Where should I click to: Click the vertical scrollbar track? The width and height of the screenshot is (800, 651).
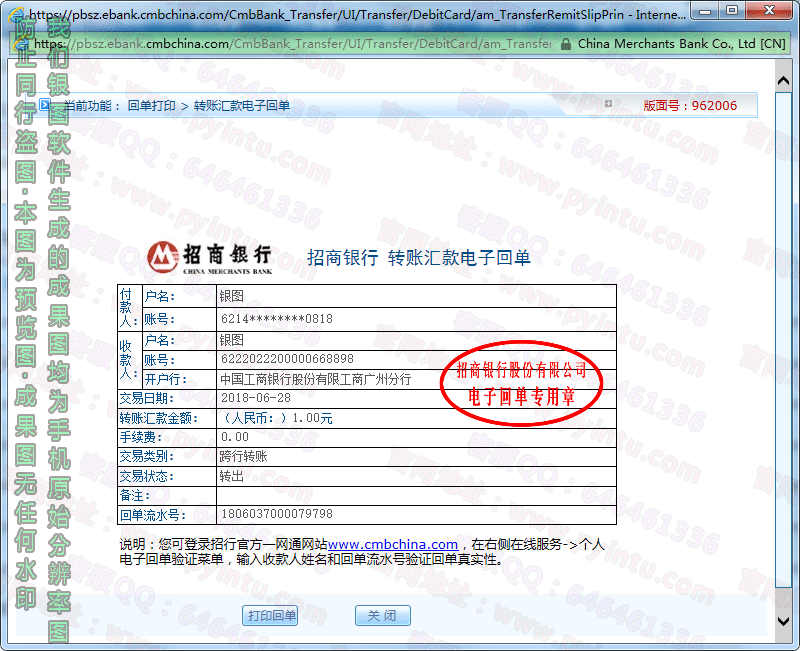coord(783,339)
